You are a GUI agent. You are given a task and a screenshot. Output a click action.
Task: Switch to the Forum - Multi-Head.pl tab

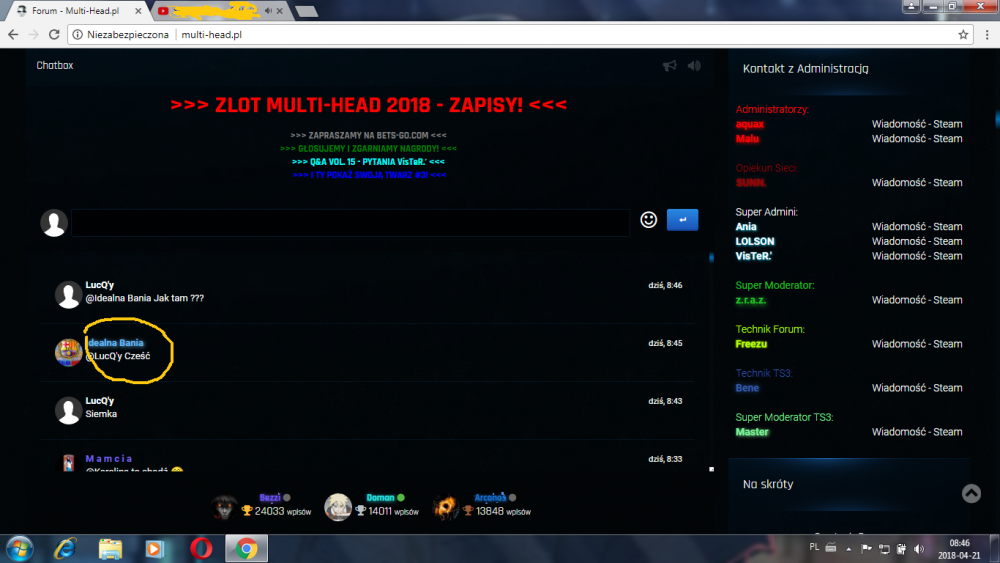tap(75, 10)
